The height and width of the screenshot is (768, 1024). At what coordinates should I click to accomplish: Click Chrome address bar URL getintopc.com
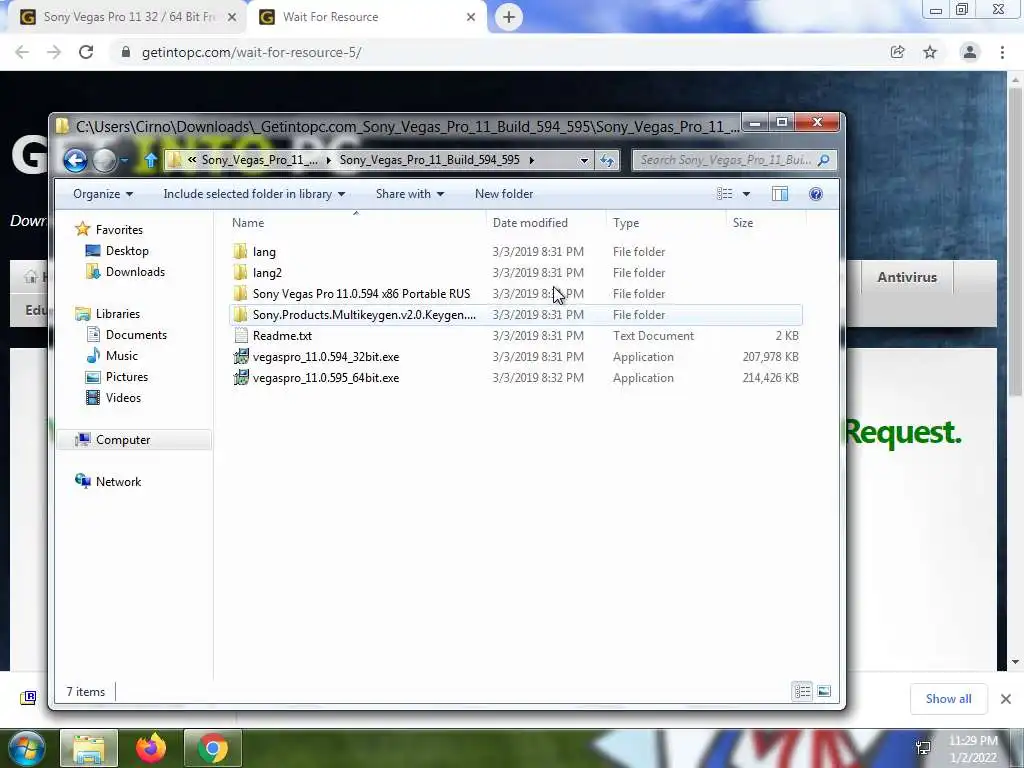click(251, 52)
